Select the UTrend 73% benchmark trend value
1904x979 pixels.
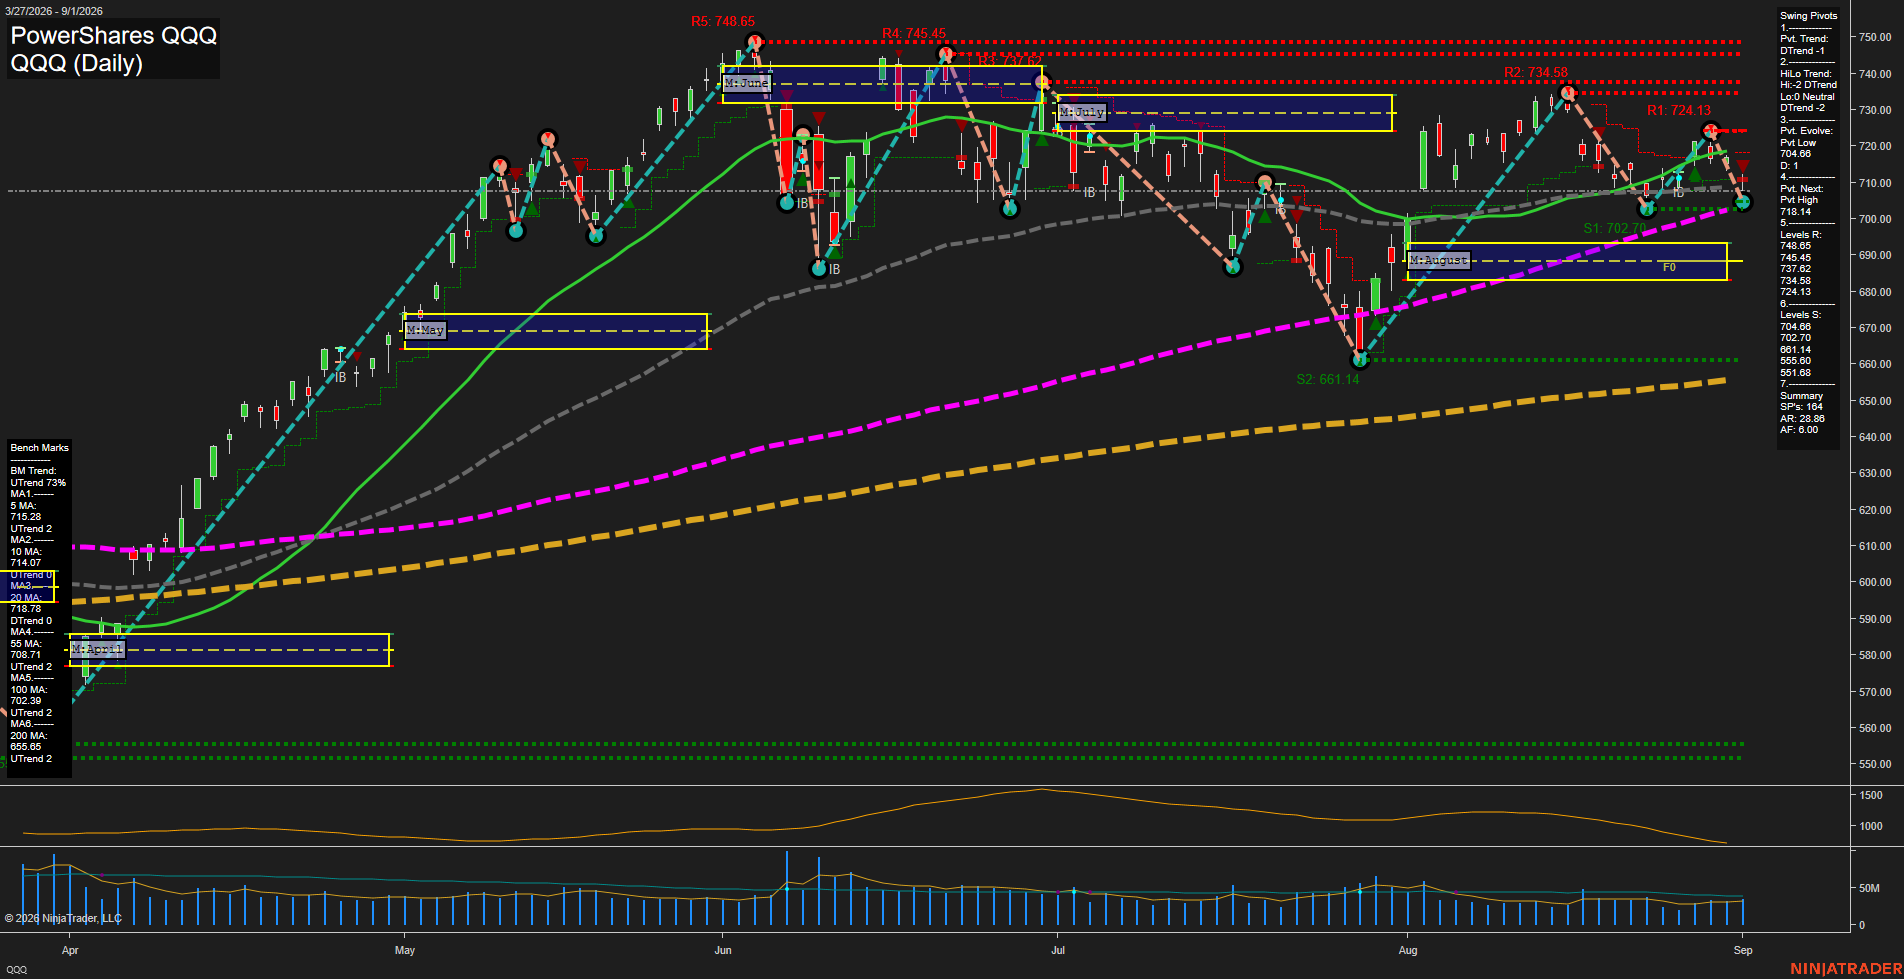tap(38, 483)
